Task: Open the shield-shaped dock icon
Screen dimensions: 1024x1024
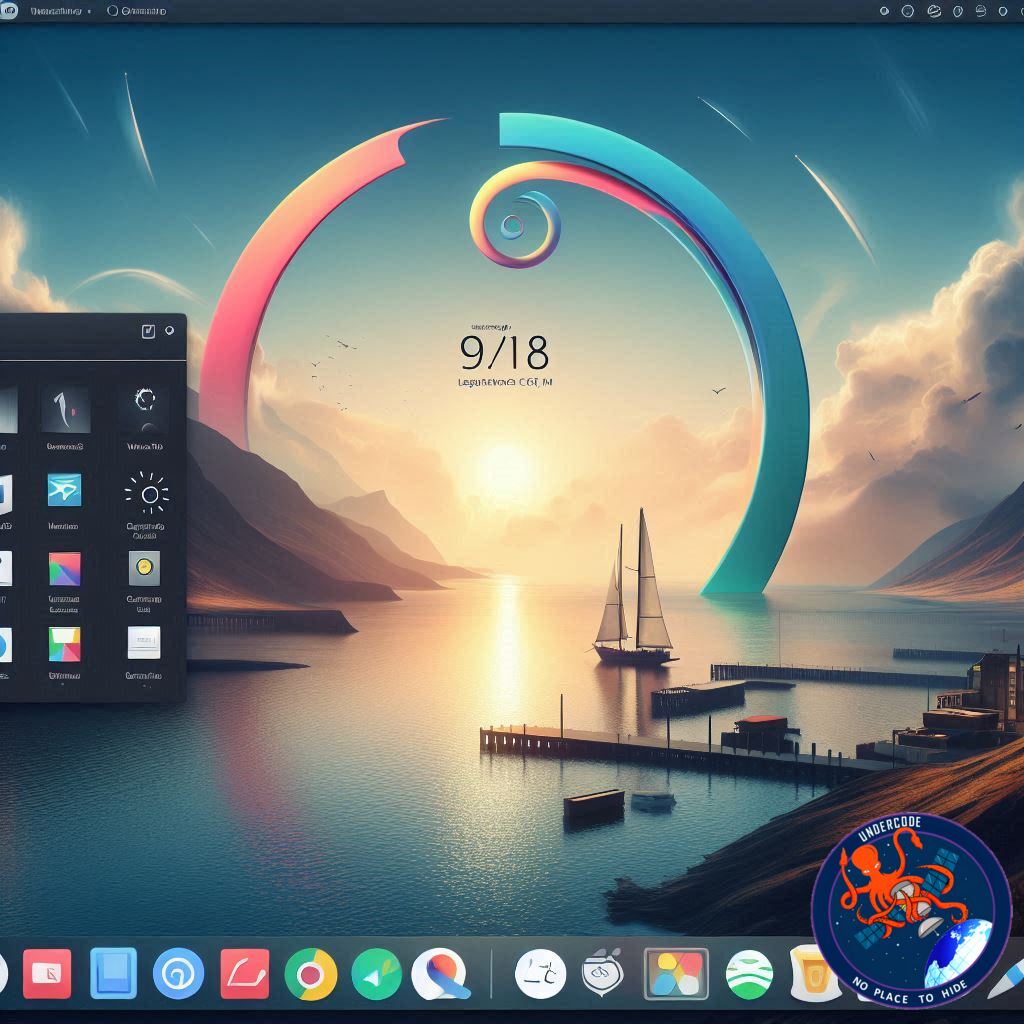Action: tap(603, 972)
